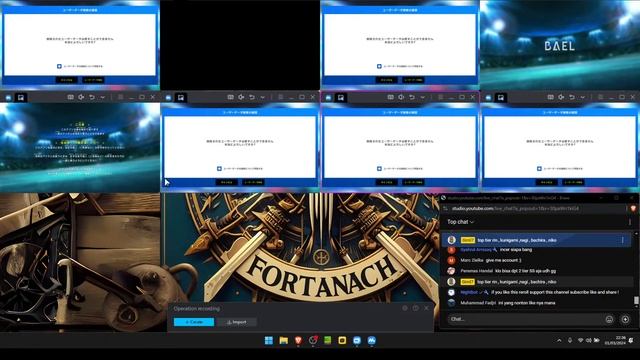Screen dimensions: 640x360
Task: Open options on highlighted top tier rin message
Action: point(622,240)
